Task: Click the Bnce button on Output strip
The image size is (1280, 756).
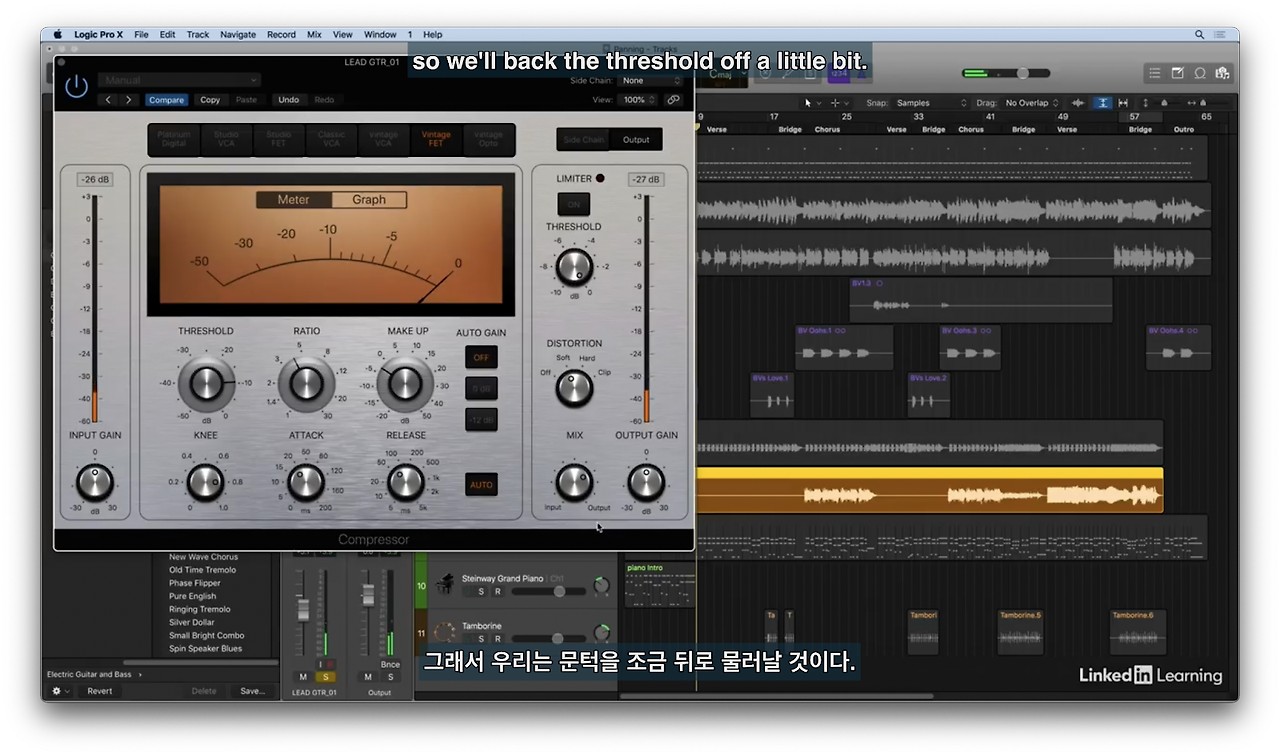Action: coord(390,664)
